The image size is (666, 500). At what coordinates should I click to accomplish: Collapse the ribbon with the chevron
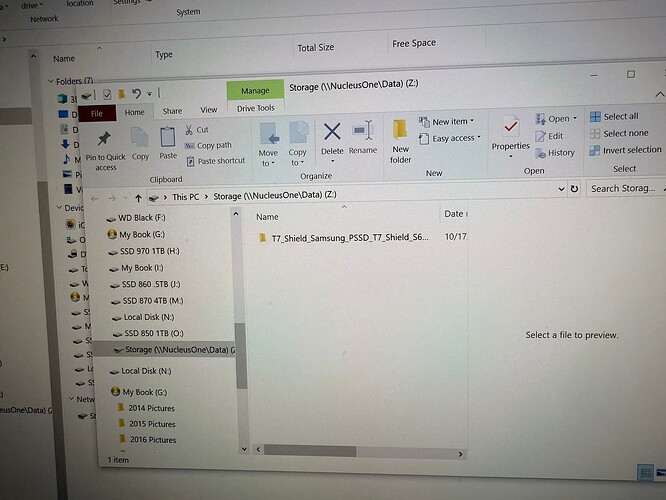point(660,95)
